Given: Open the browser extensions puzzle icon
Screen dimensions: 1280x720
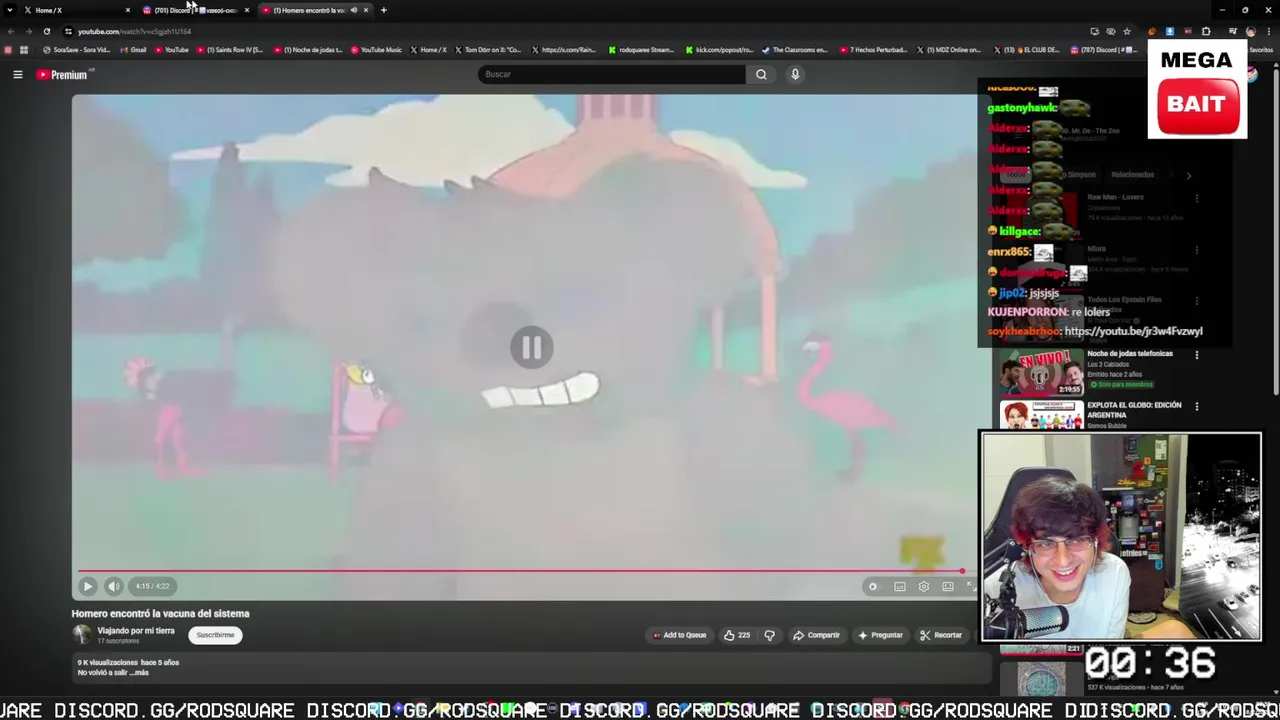Looking at the screenshot, I should [x=1206, y=31].
